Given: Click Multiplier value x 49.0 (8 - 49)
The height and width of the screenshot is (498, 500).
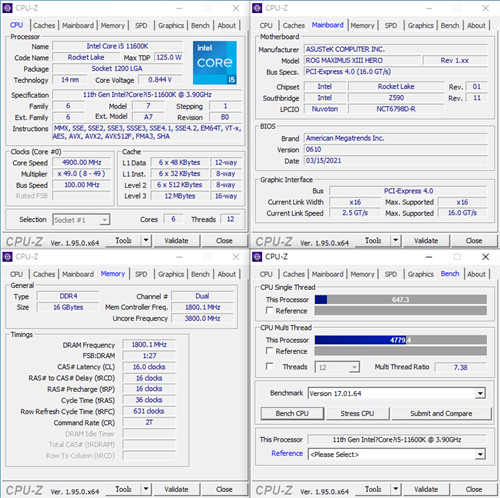Looking at the screenshot, I should [x=82, y=174].
